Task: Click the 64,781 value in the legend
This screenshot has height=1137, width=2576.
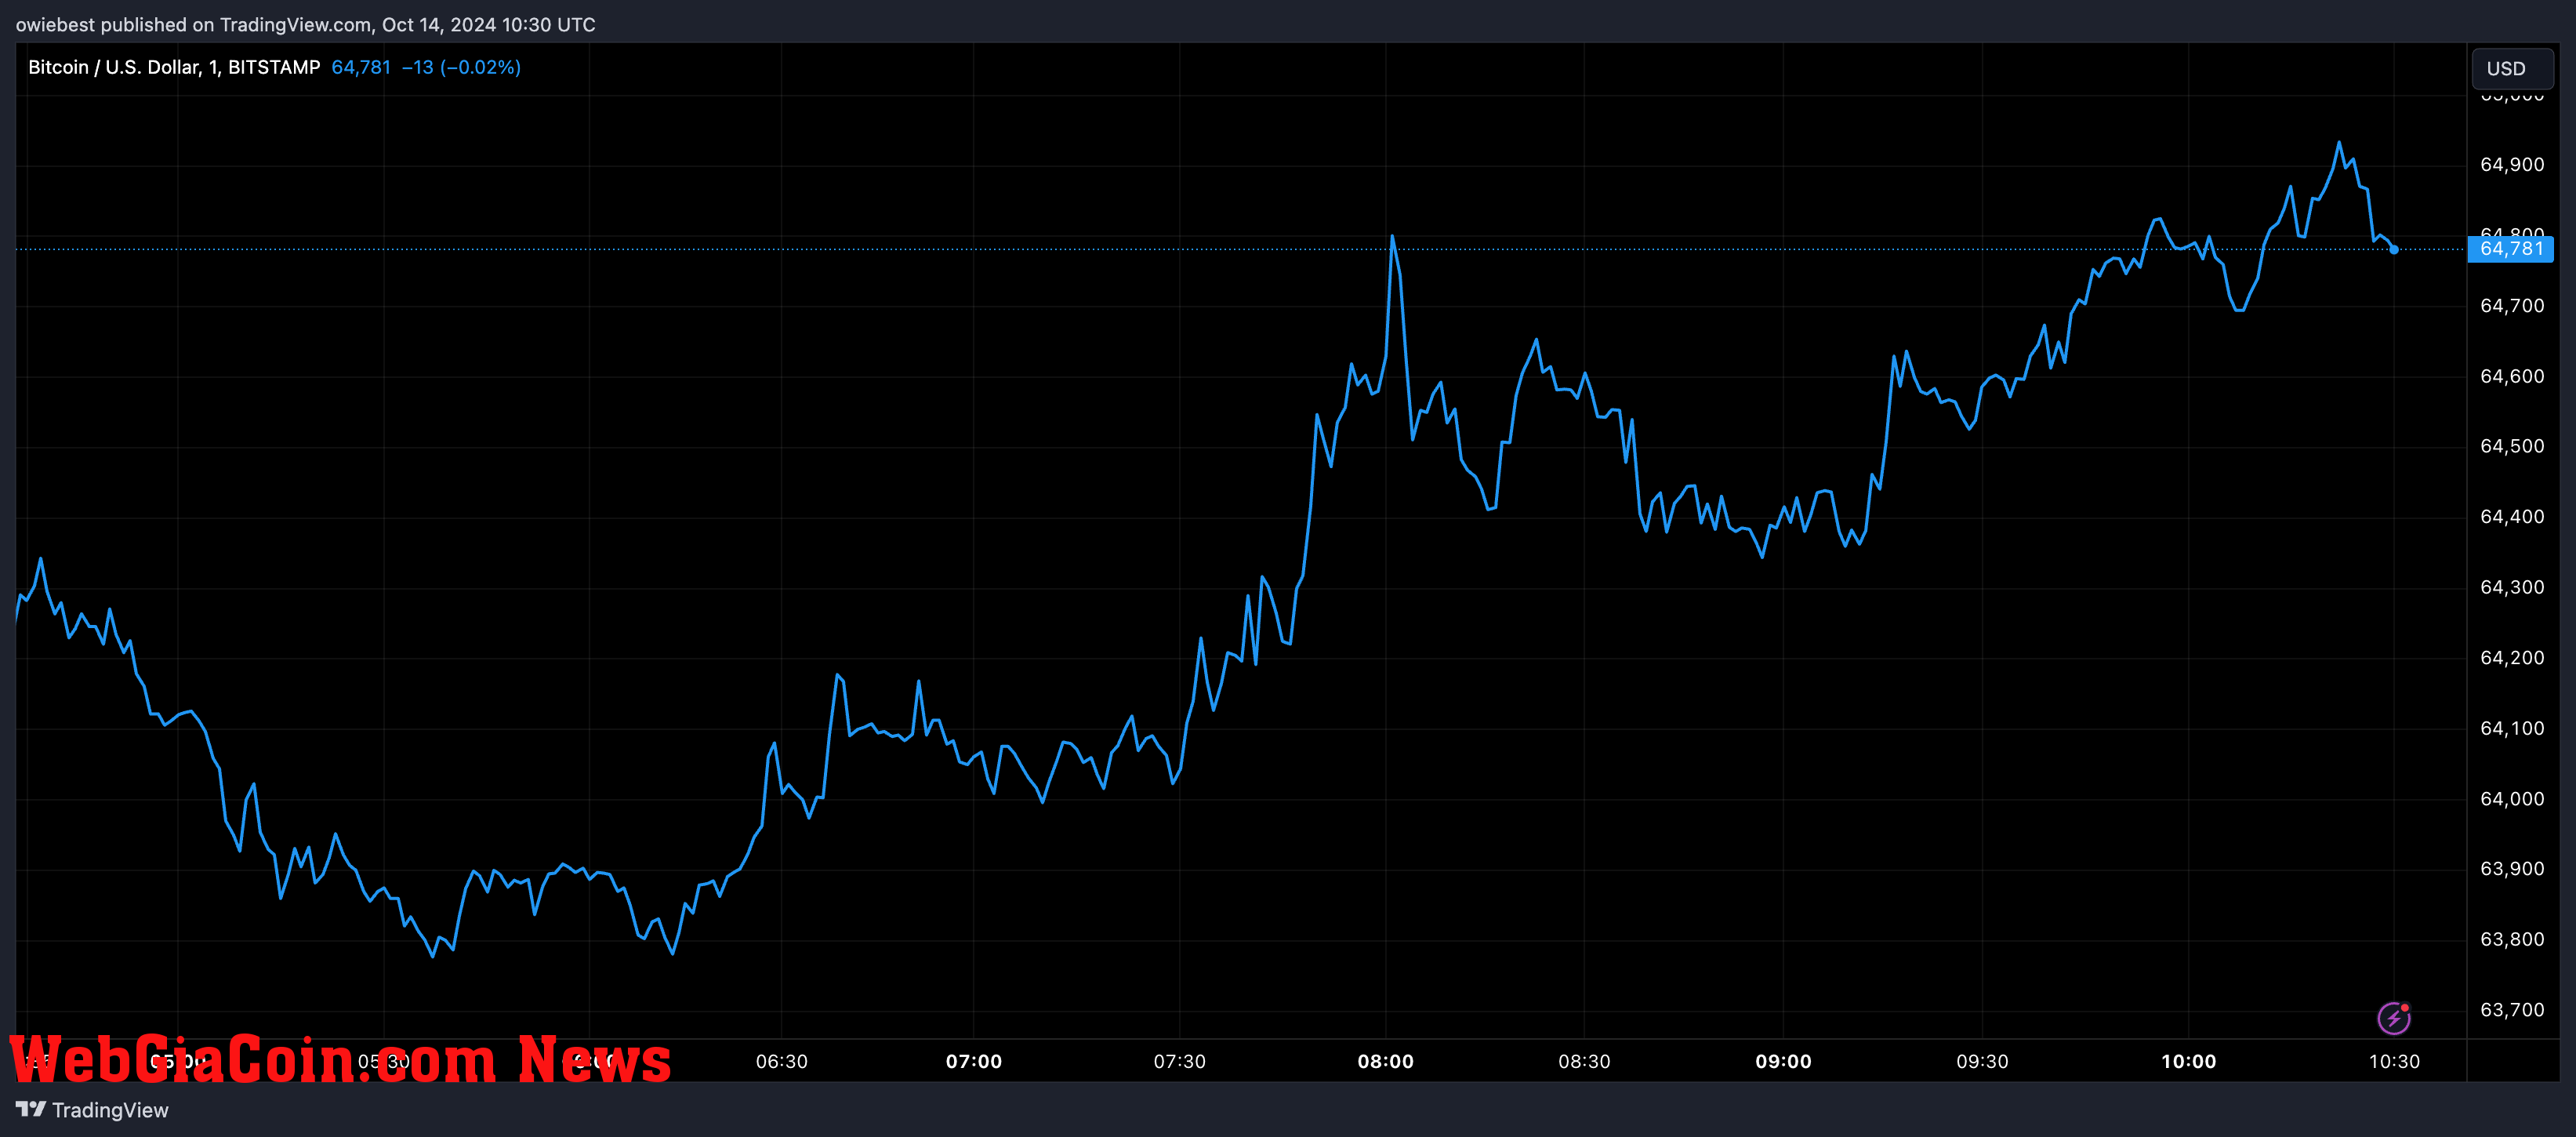Action: pyautogui.click(x=361, y=67)
